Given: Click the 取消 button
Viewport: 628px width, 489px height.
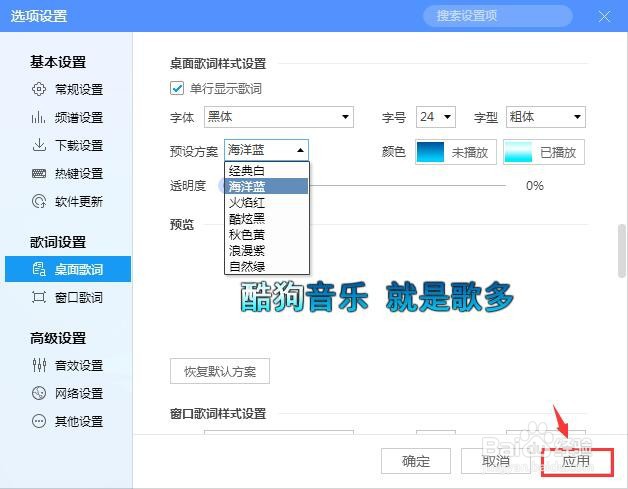Looking at the screenshot, I should click(496, 461).
